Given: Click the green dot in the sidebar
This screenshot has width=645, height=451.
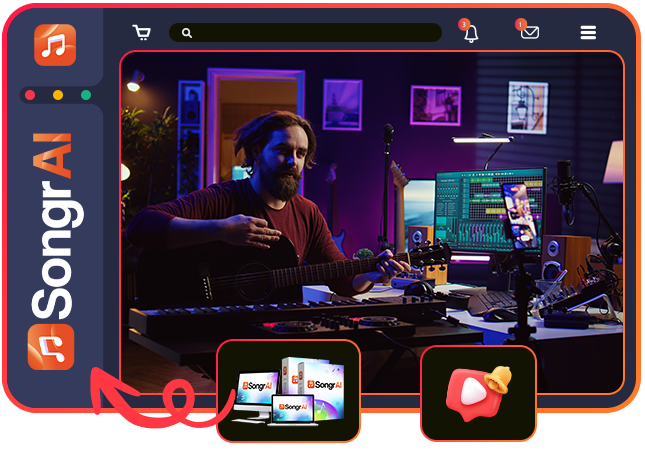Looking at the screenshot, I should tap(86, 95).
